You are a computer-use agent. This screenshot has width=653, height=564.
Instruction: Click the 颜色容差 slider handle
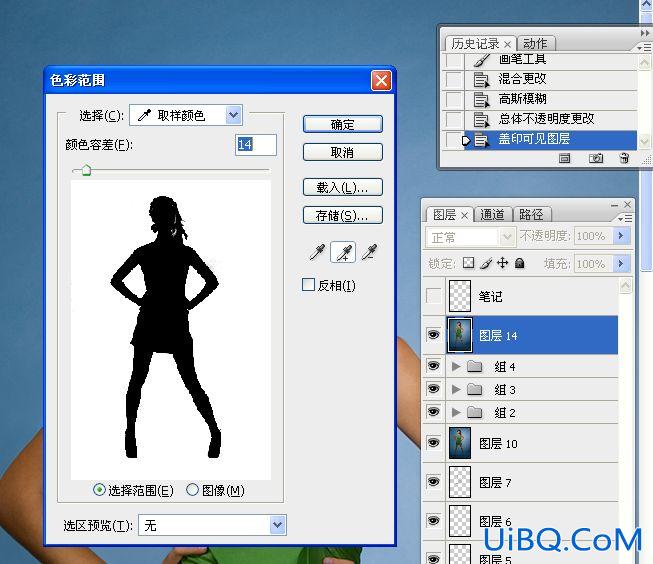(x=86, y=170)
